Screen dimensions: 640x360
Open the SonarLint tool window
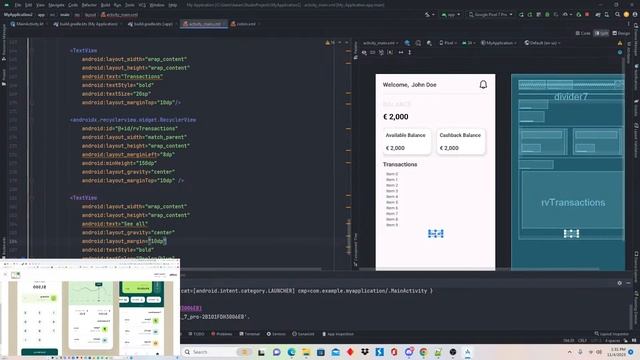(303, 334)
